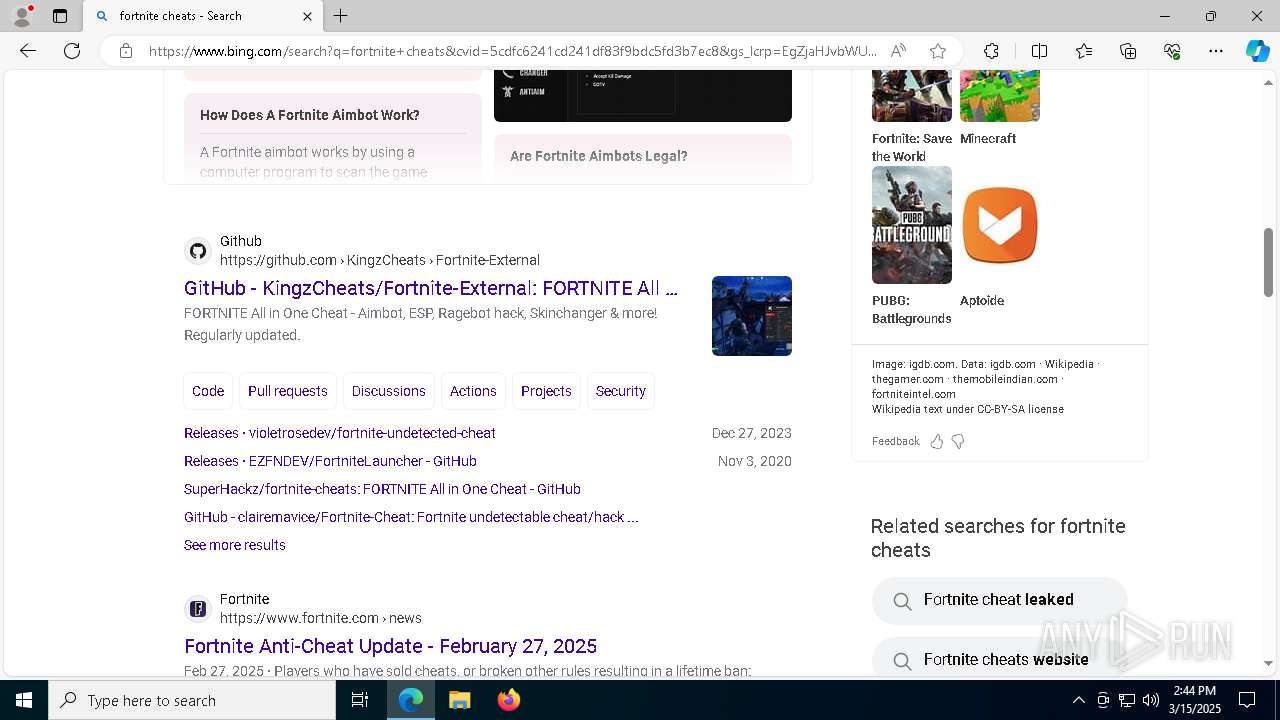
Task: Open Read aloud icon in address bar
Action: 898,51
